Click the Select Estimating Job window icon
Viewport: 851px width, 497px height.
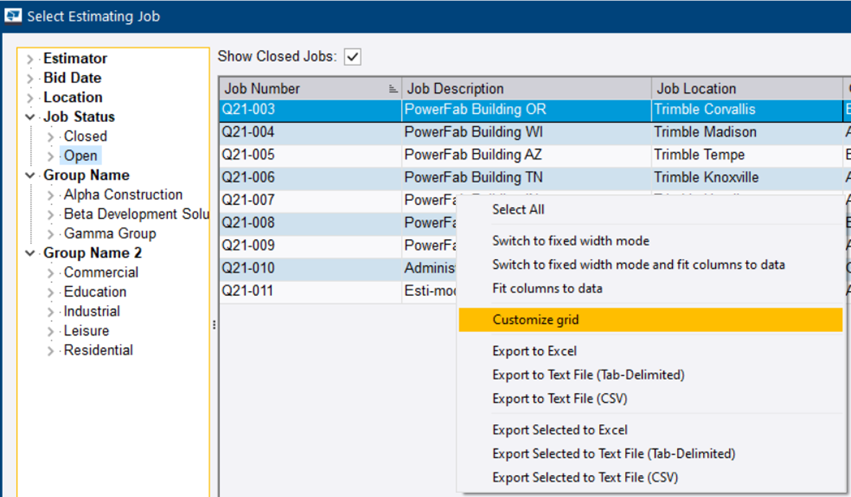click(x=13, y=16)
